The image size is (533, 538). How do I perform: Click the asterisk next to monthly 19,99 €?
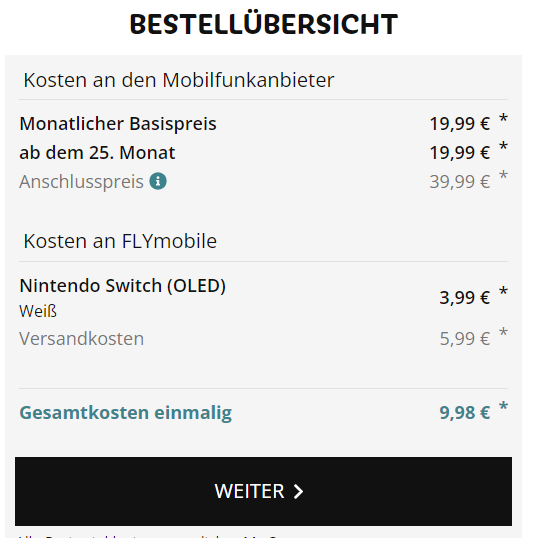coord(503,118)
